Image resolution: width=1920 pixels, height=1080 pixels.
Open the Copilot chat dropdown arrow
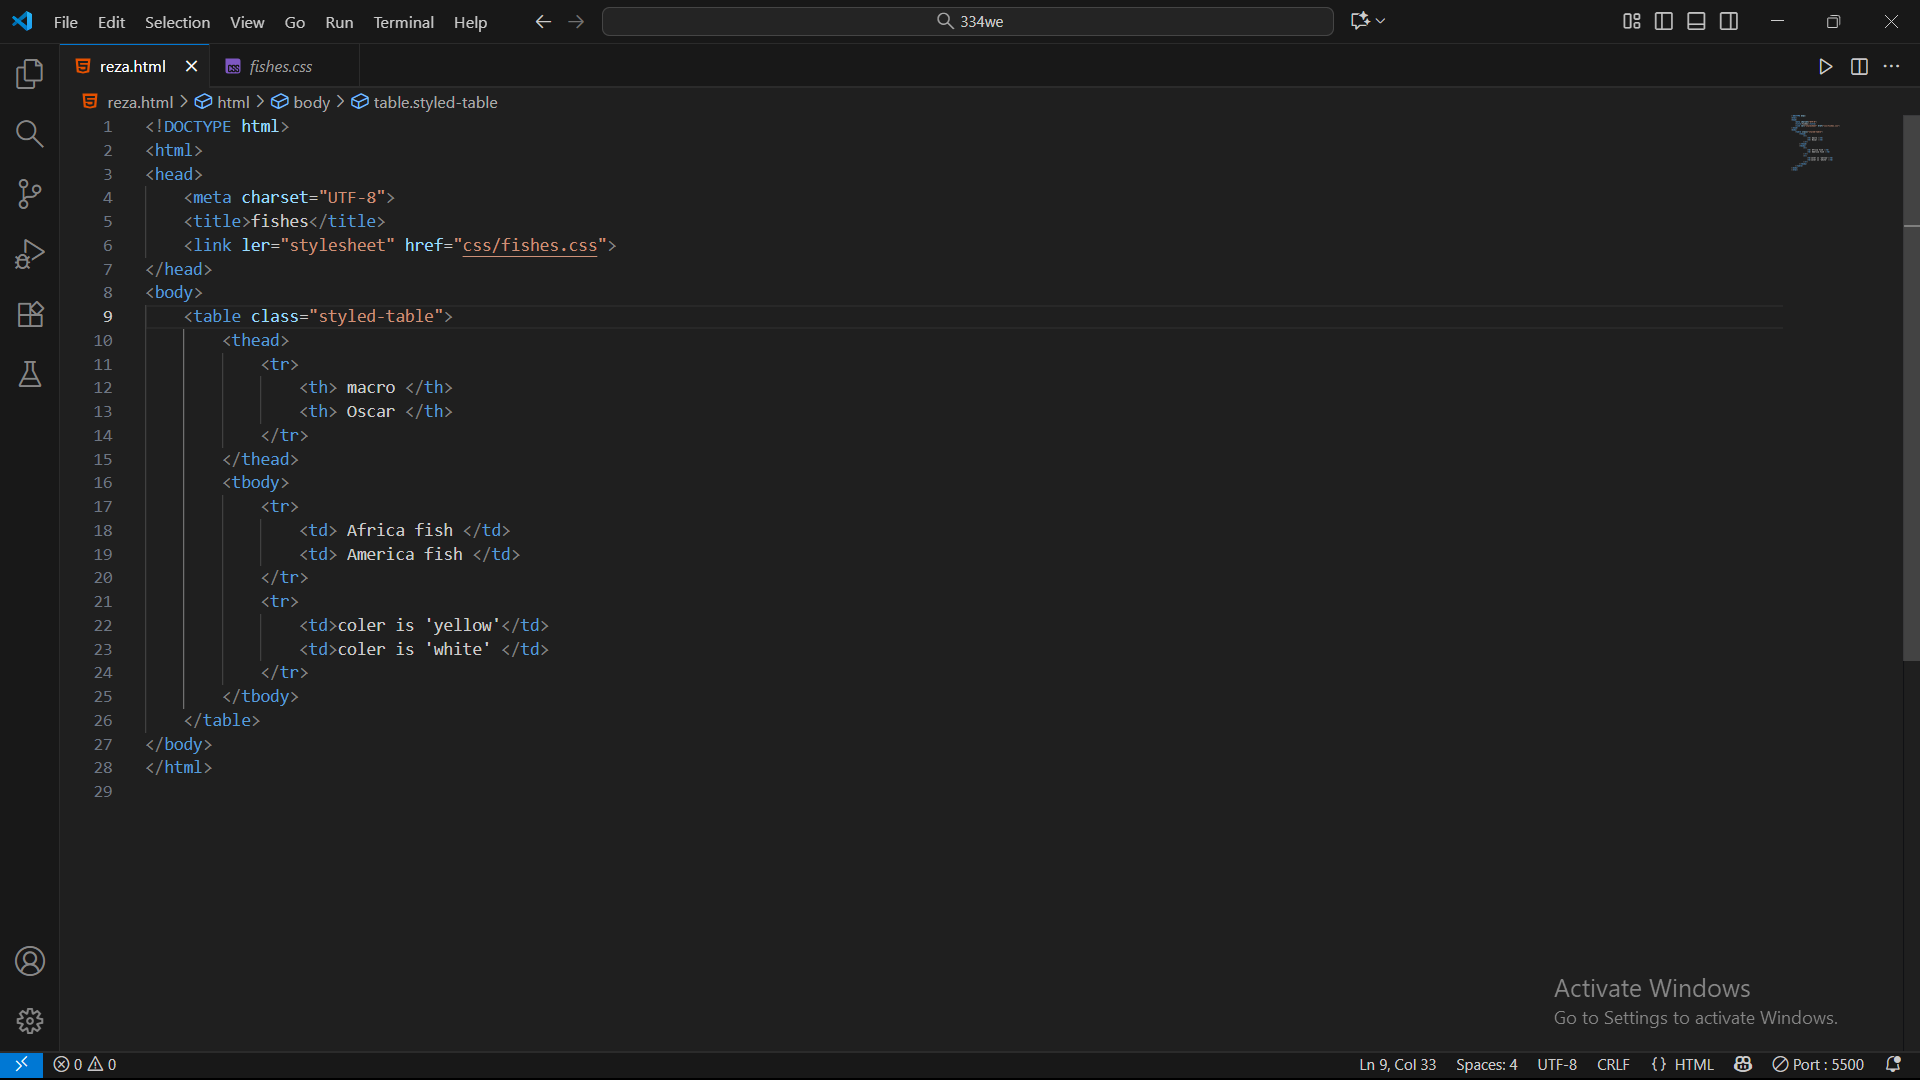click(1381, 21)
